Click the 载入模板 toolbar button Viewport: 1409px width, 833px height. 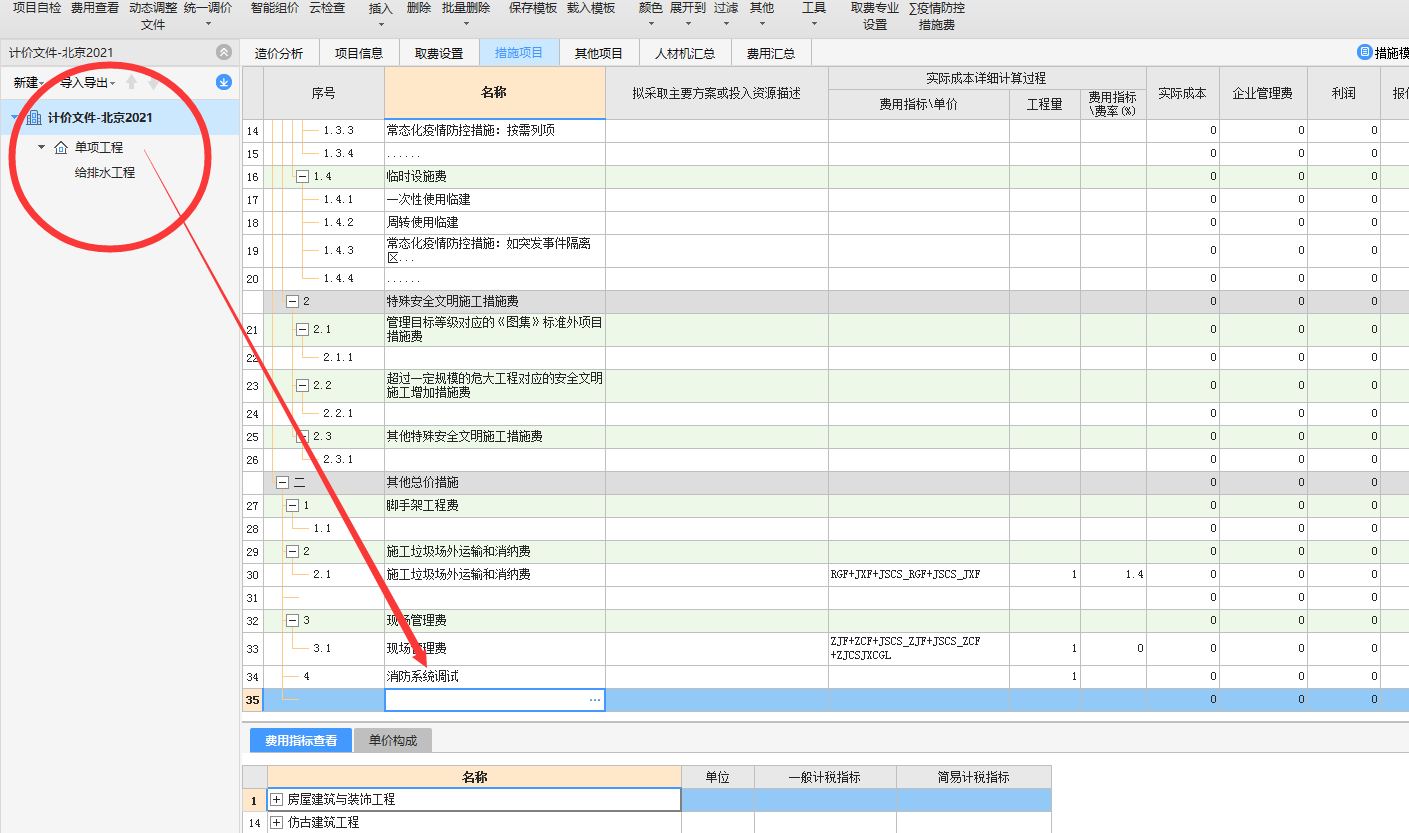pyautogui.click(x=591, y=8)
